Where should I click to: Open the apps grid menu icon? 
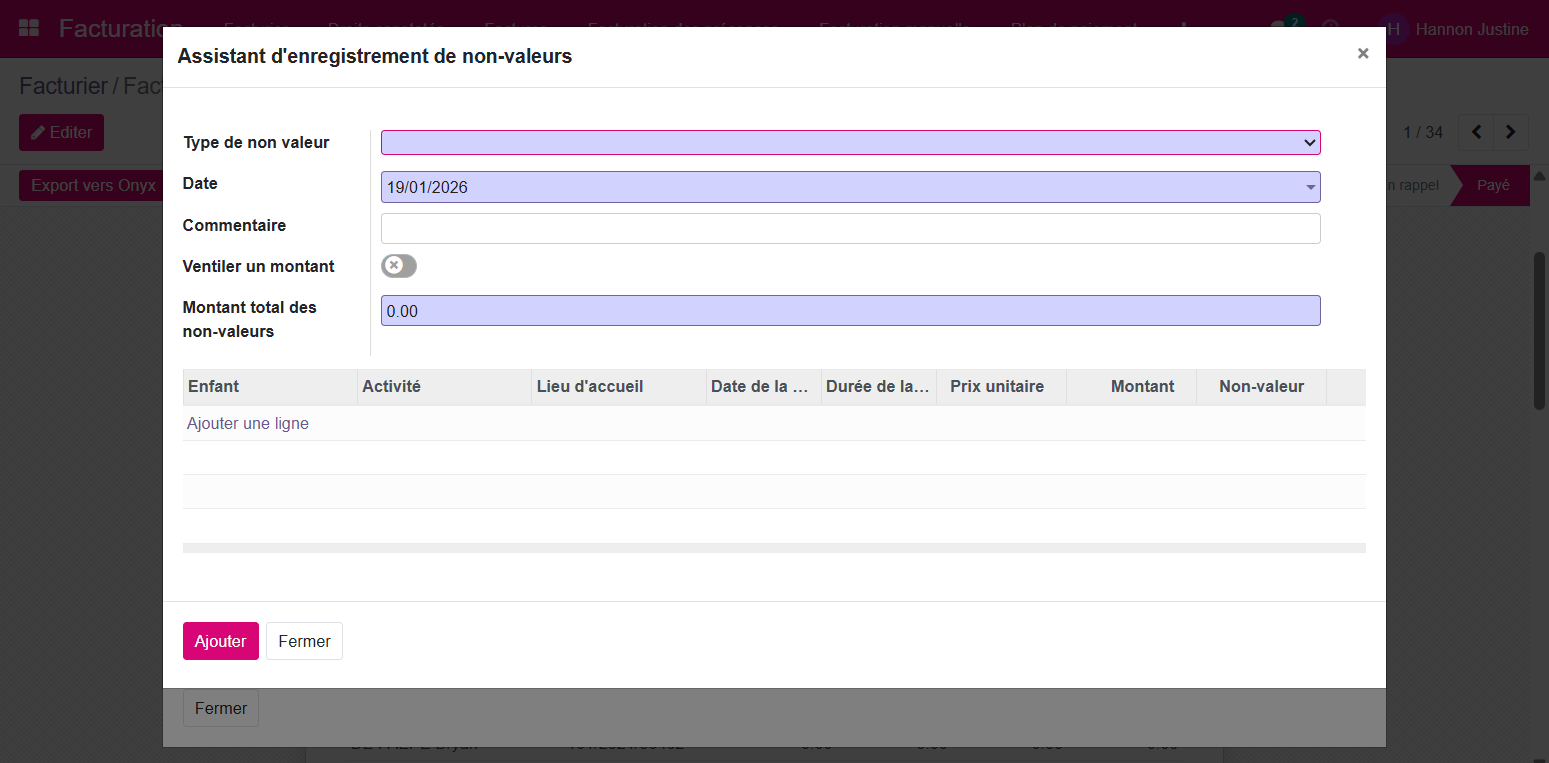pyautogui.click(x=29, y=29)
